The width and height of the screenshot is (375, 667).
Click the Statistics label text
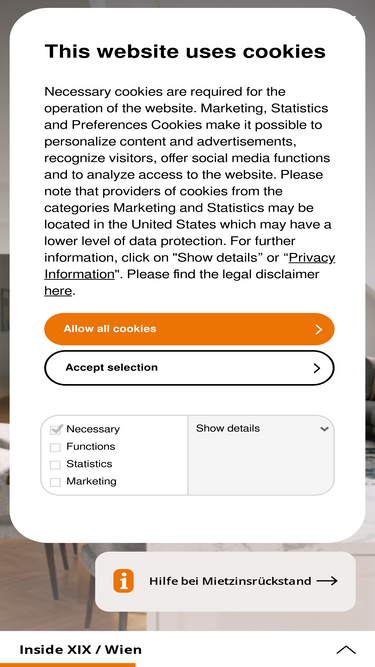tap(89, 464)
